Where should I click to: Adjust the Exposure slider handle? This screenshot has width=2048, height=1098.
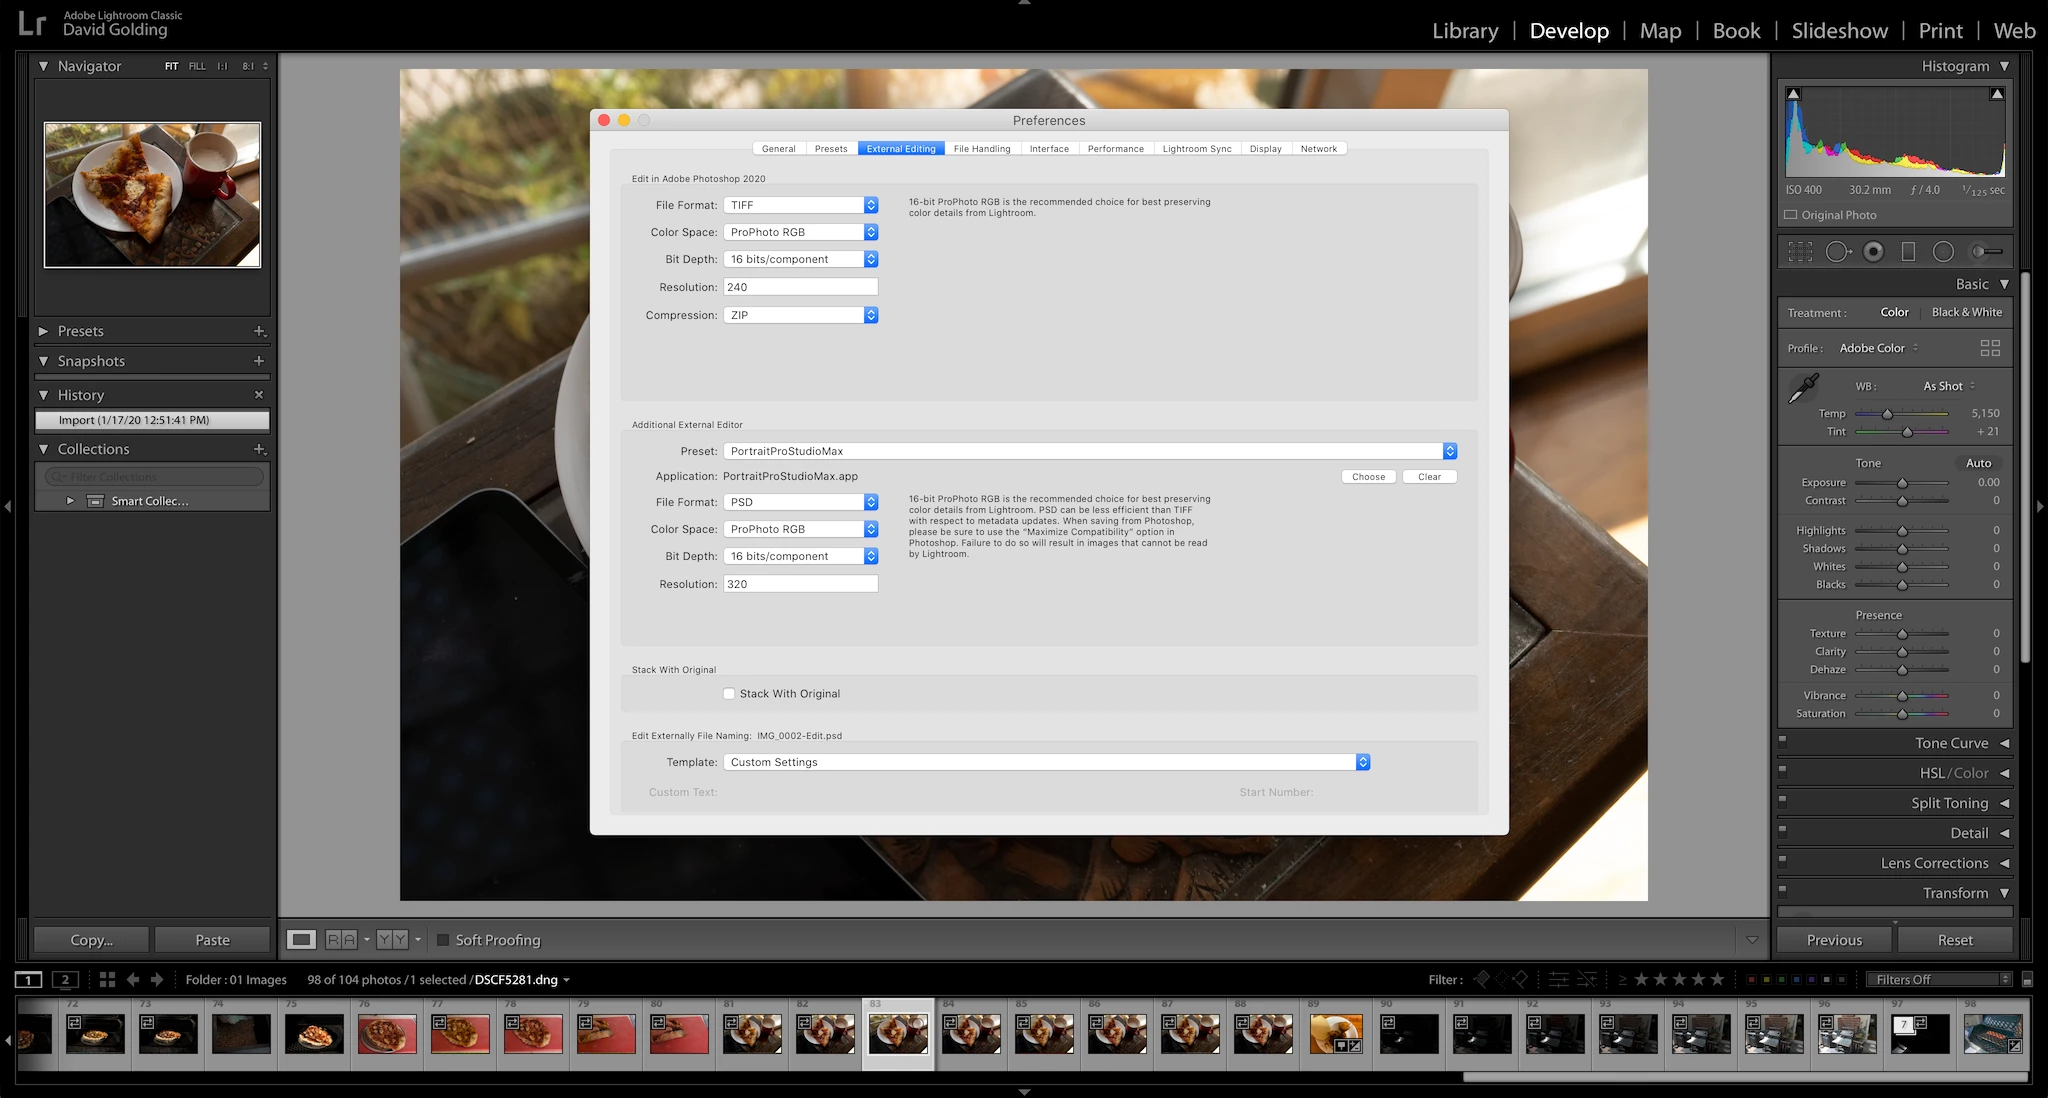[x=1902, y=483]
